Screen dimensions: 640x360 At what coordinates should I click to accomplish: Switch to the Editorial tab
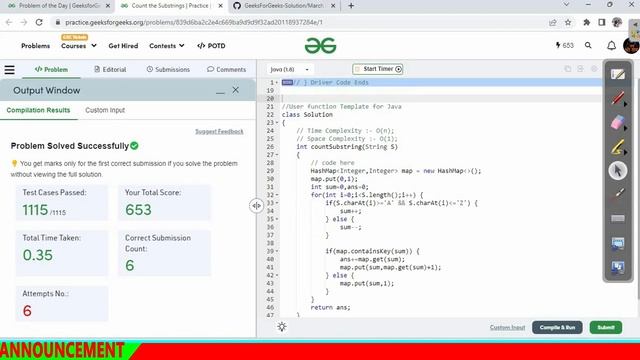pyautogui.click(x=110, y=69)
